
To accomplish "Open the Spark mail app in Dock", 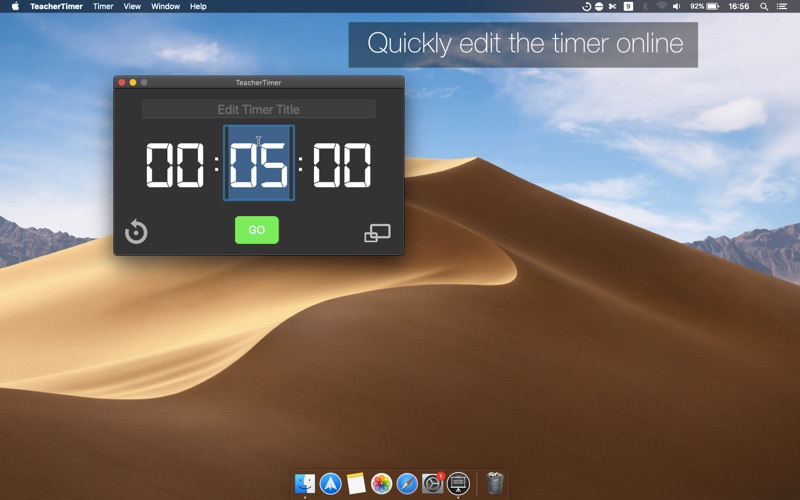I will (x=331, y=483).
